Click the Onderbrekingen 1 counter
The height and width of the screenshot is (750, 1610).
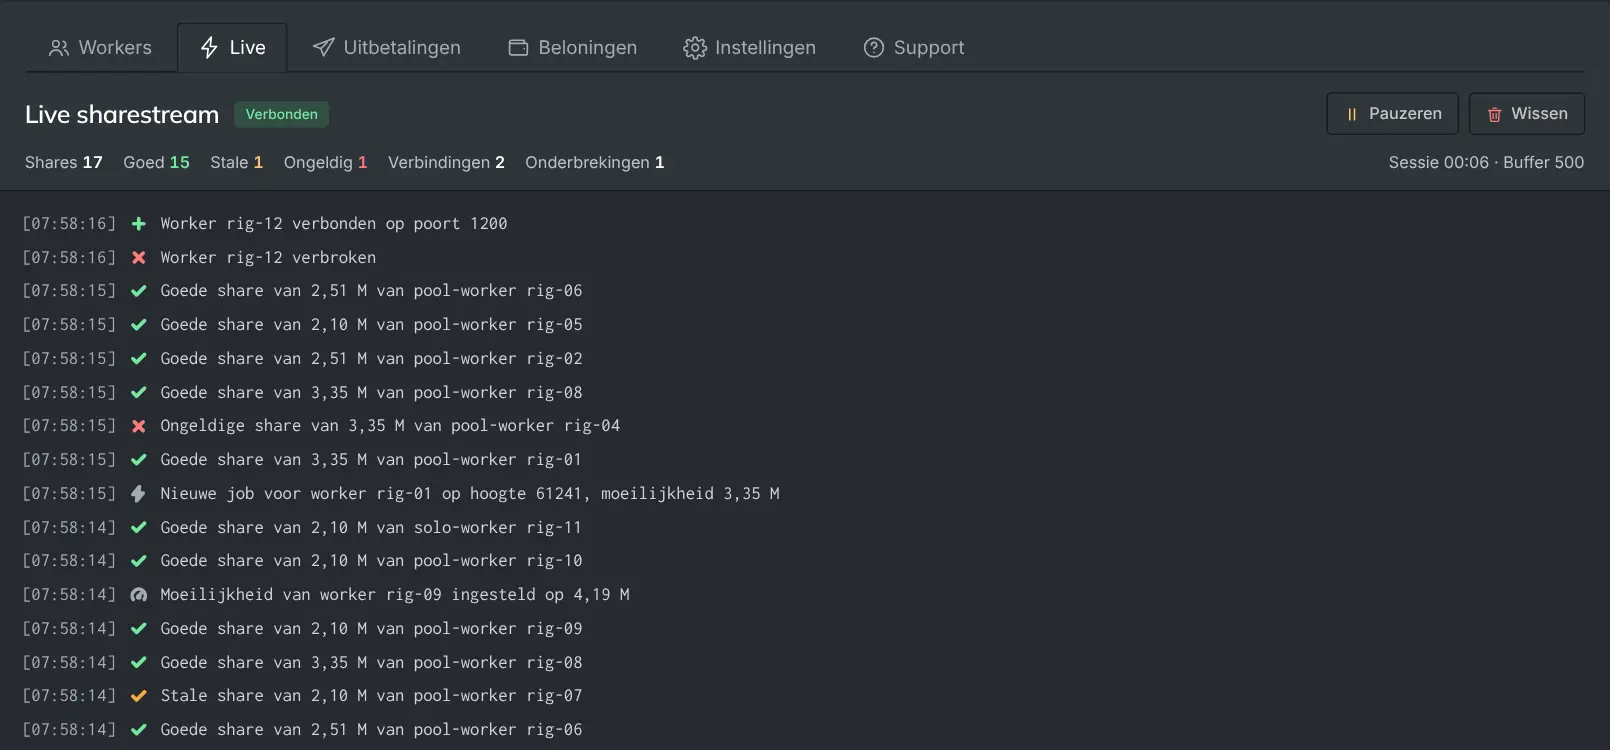594,162
